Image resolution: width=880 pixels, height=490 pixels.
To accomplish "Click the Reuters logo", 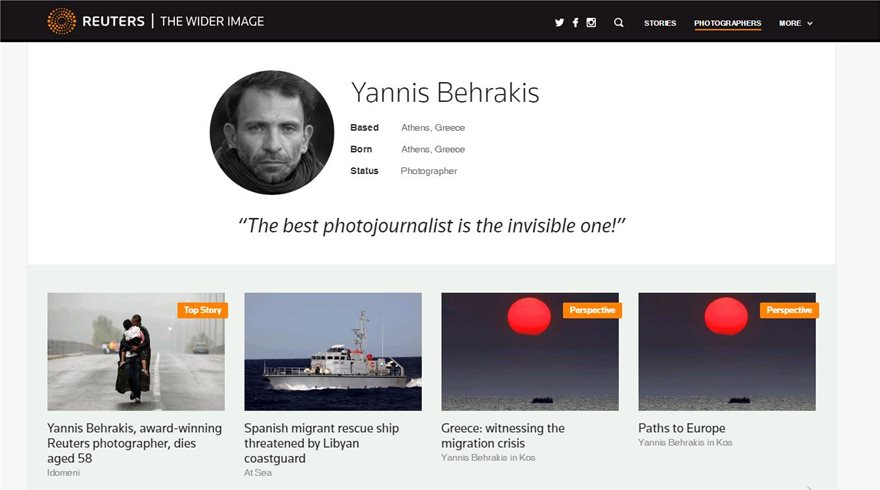I will point(96,21).
